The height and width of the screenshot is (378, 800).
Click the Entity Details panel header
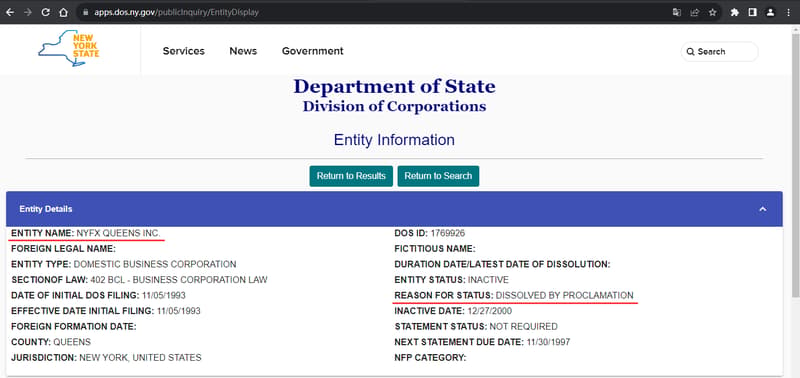(x=394, y=209)
